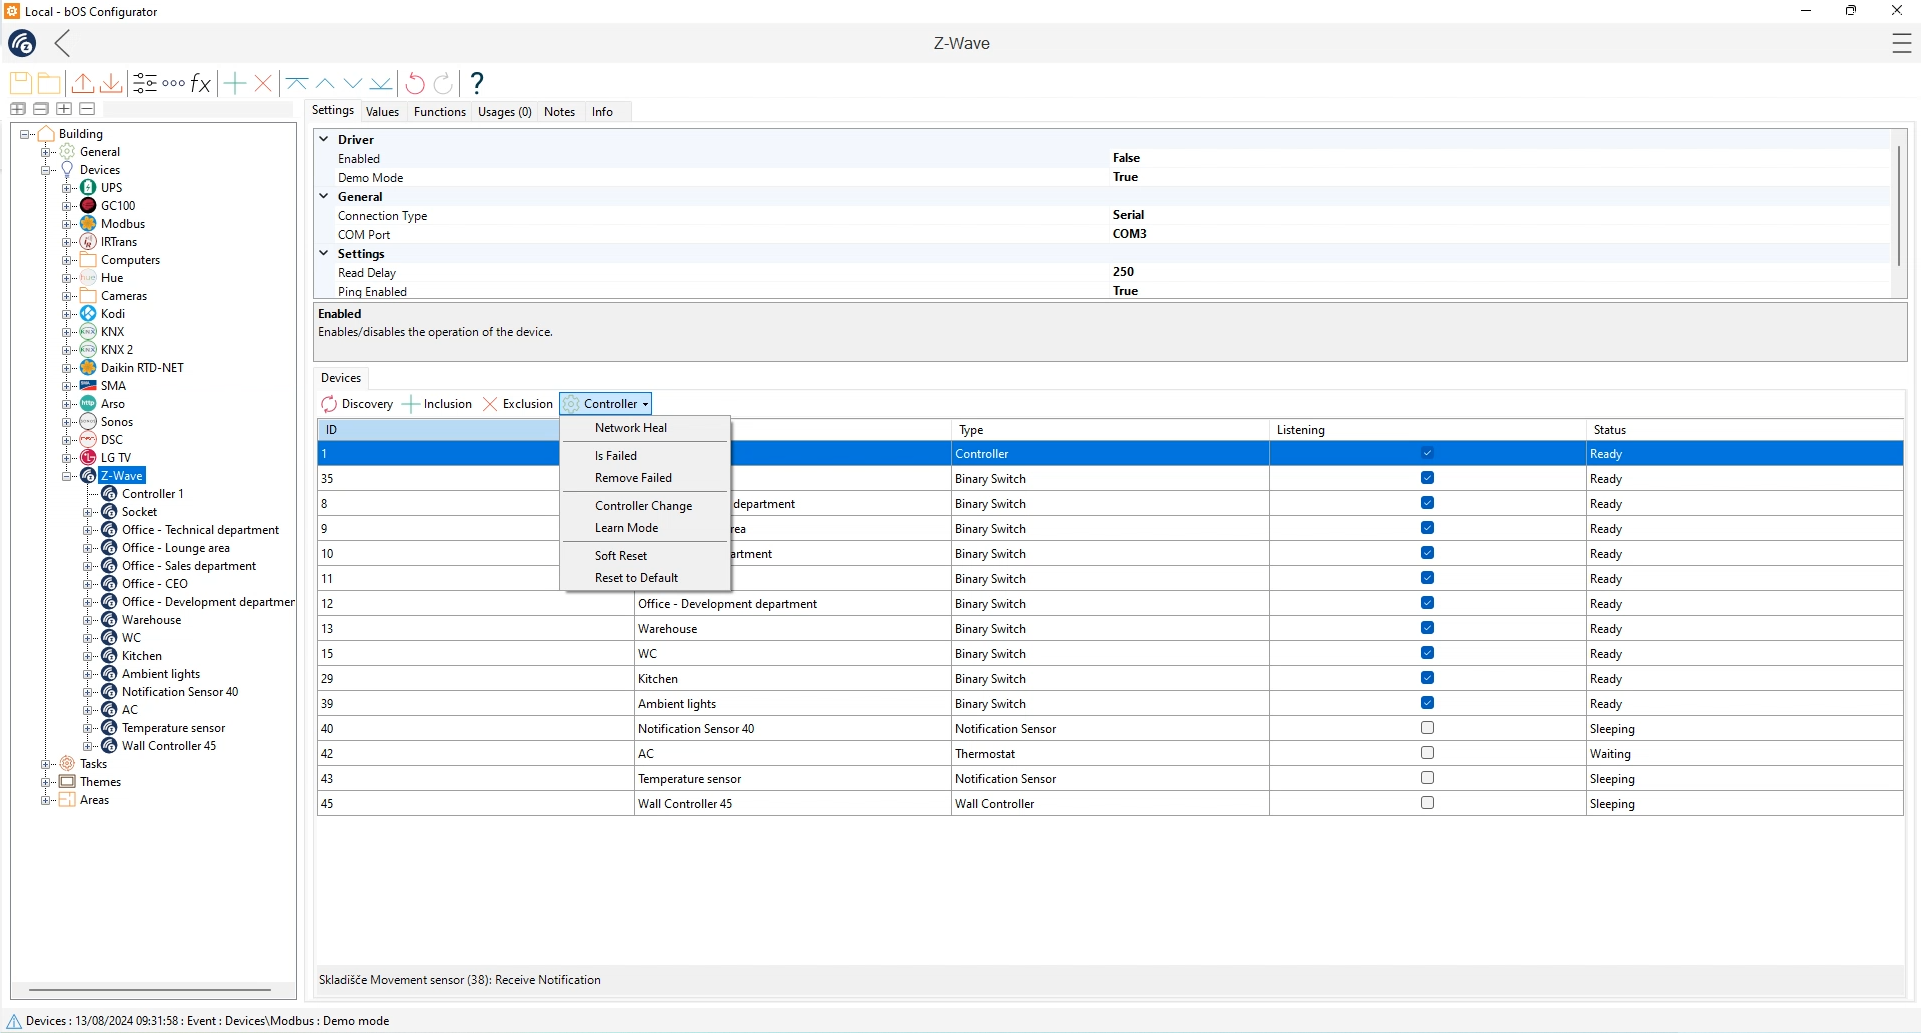Collapse the Z-Wave tree node

pyautogui.click(x=67, y=476)
